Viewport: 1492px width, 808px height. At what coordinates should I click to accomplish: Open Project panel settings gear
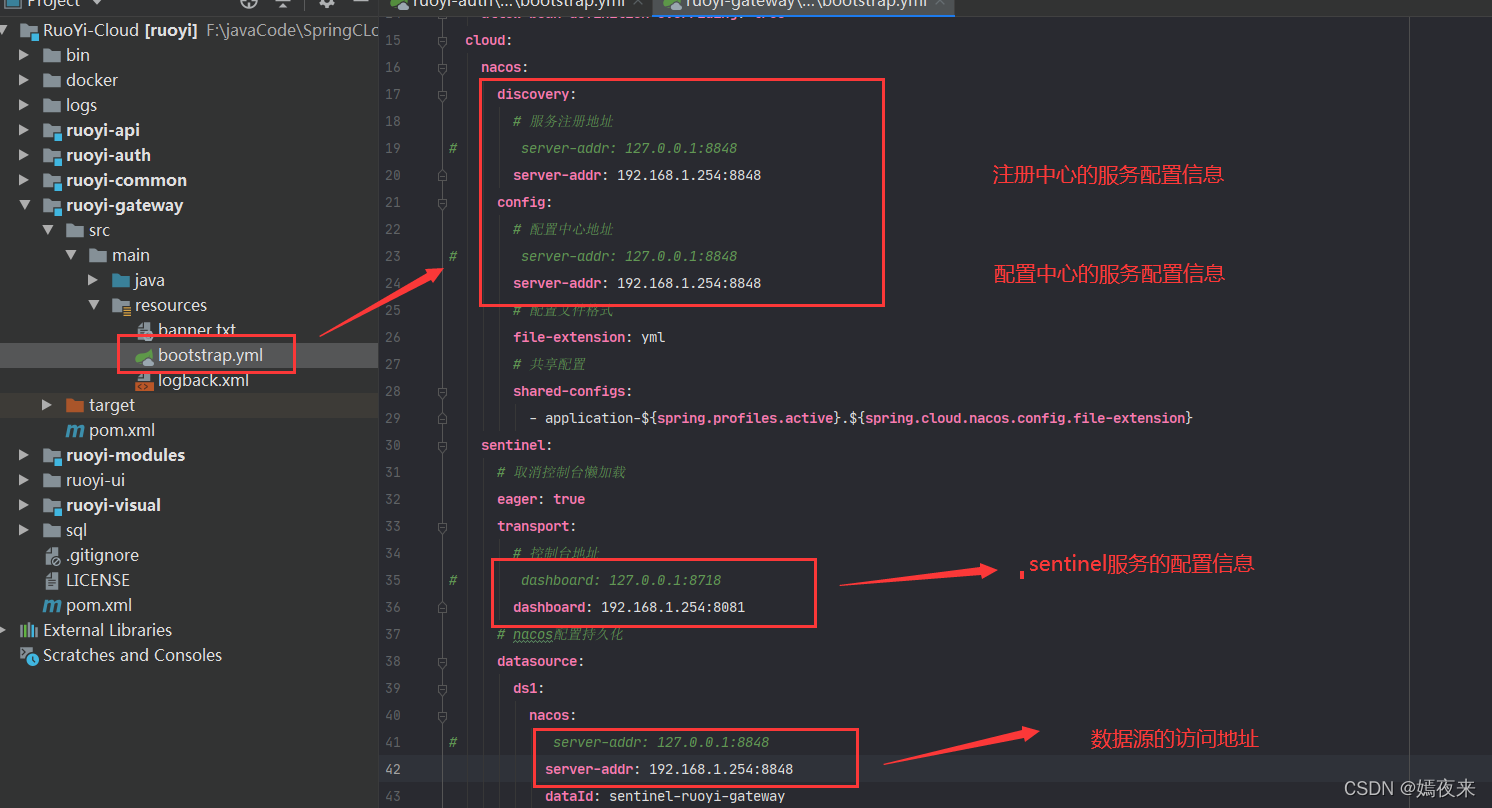click(x=326, y=4)
